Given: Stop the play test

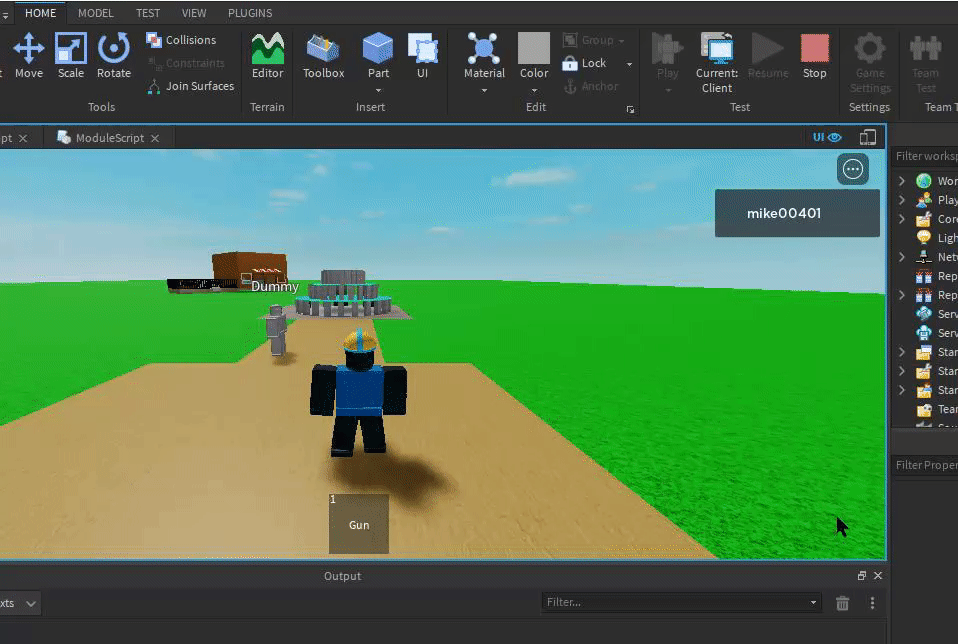Looking at the screenshot, I should point(814,56).
